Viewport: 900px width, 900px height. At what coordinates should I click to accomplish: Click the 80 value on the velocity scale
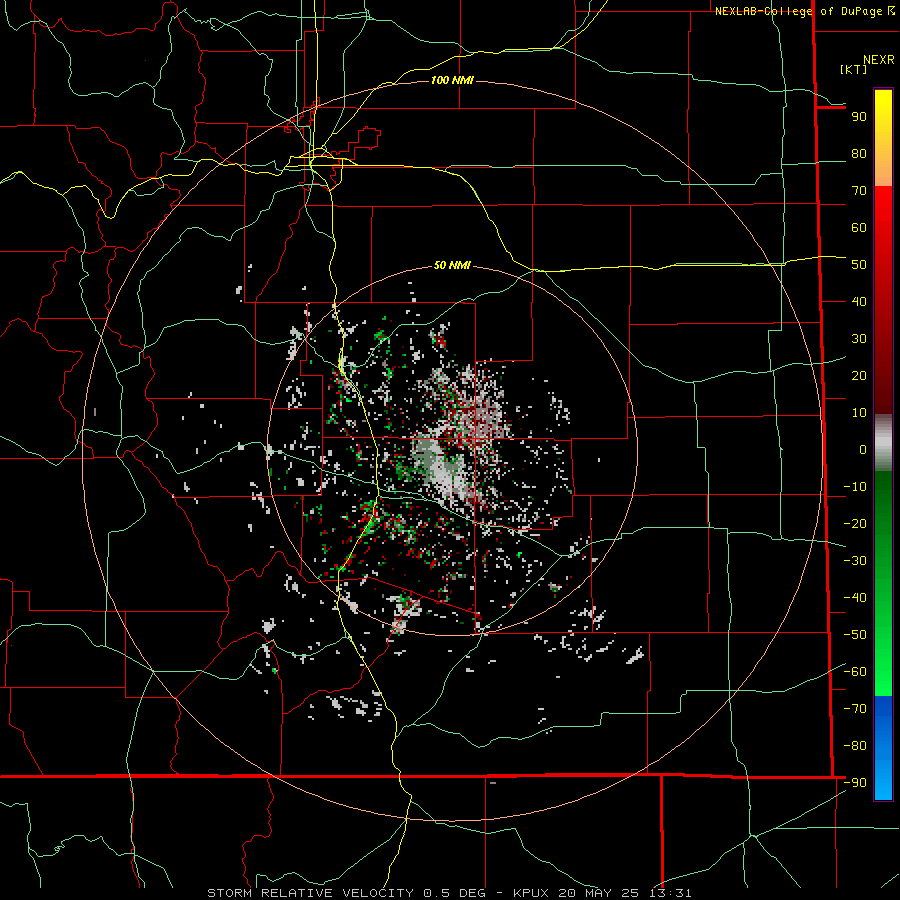859,154
